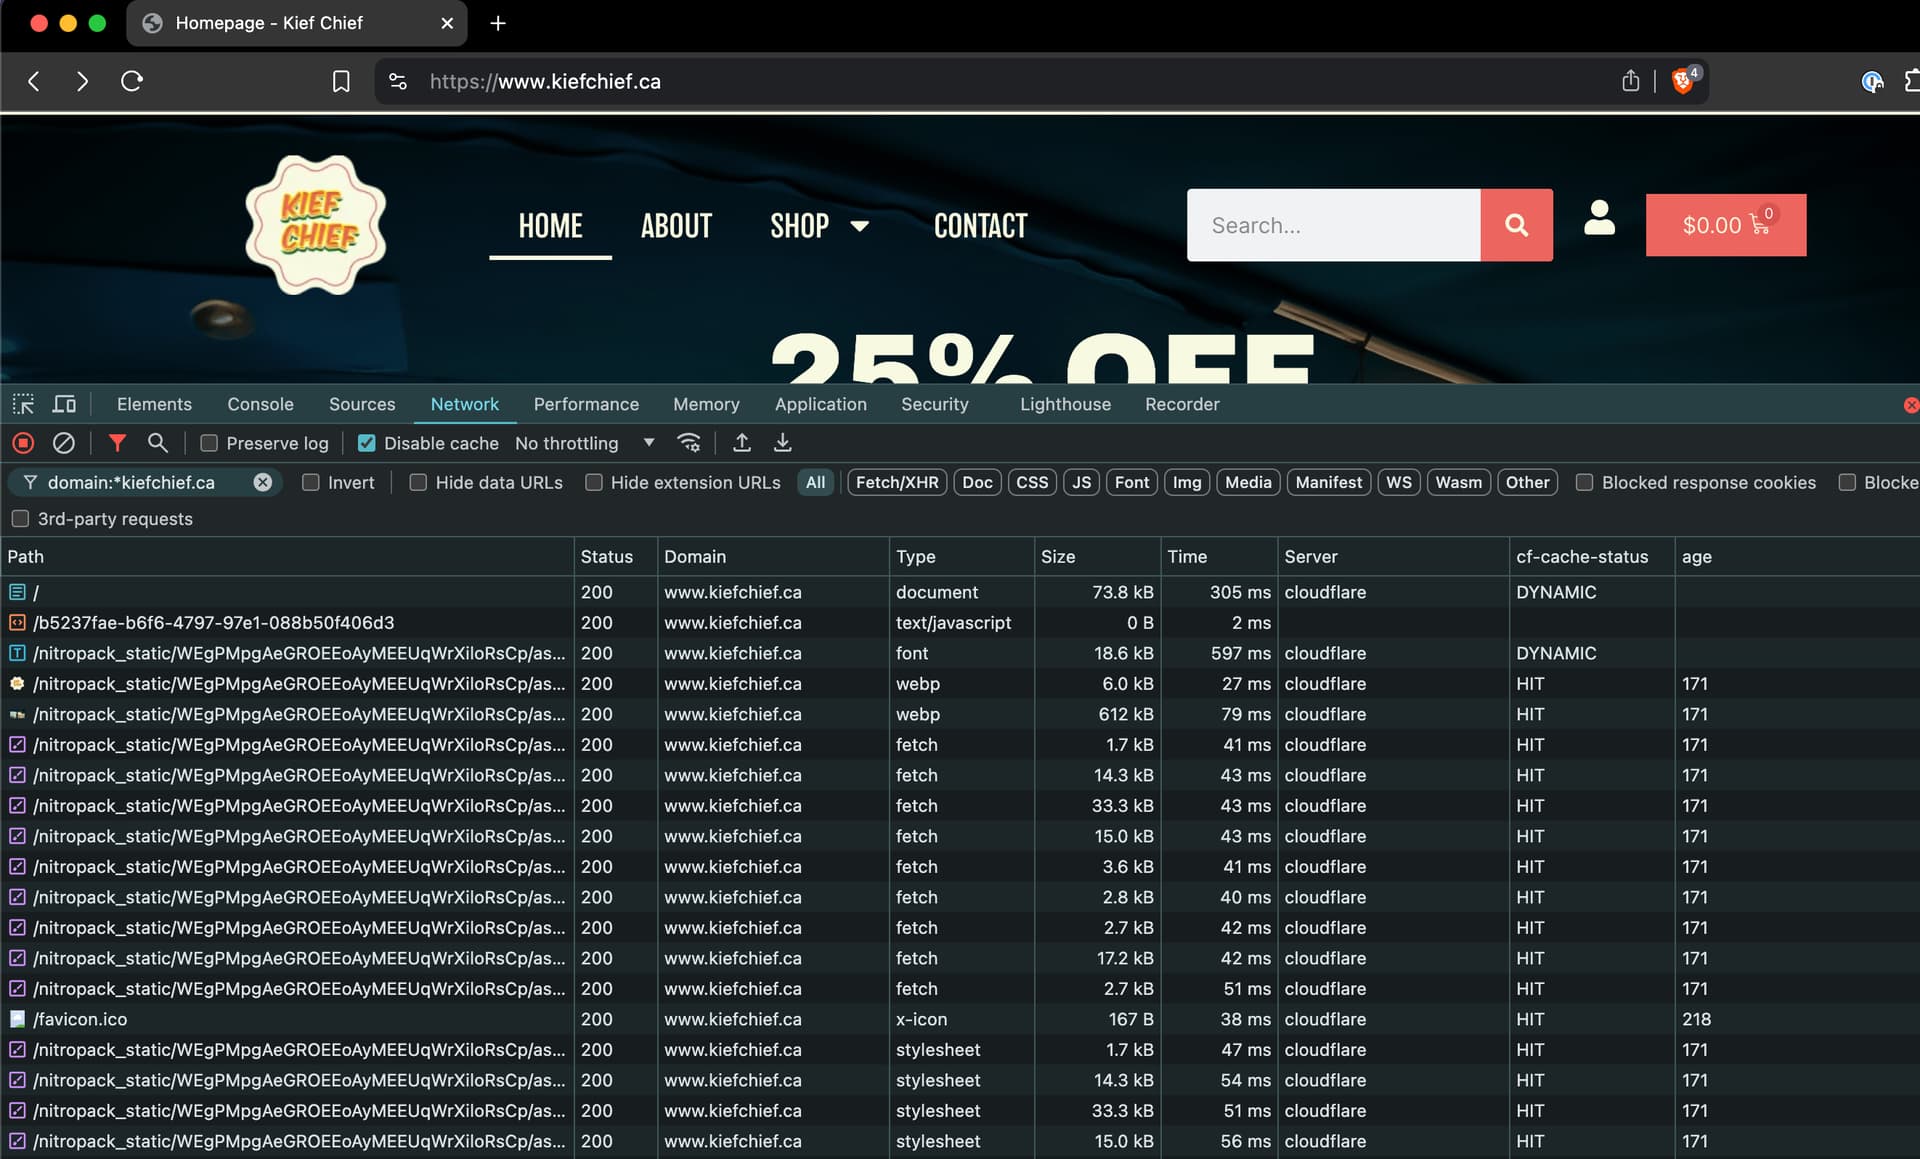Enable the Preserve log checkbox
The image size is (1920, 1159).
point(209,443)
